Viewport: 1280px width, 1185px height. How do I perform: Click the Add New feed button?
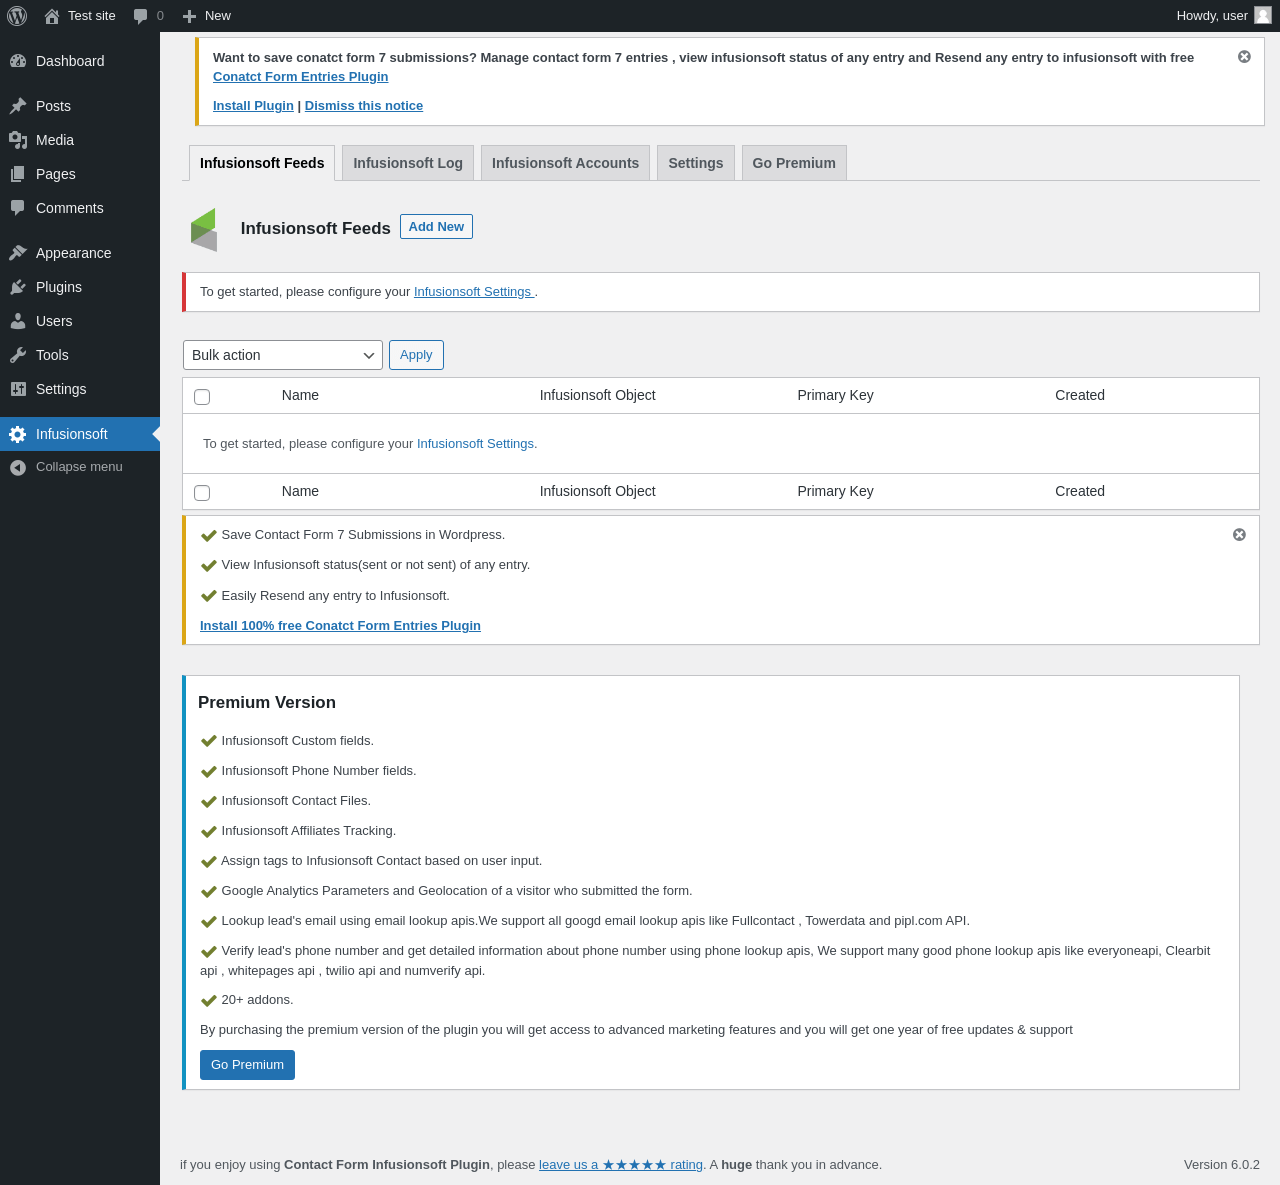coord(436,227)
